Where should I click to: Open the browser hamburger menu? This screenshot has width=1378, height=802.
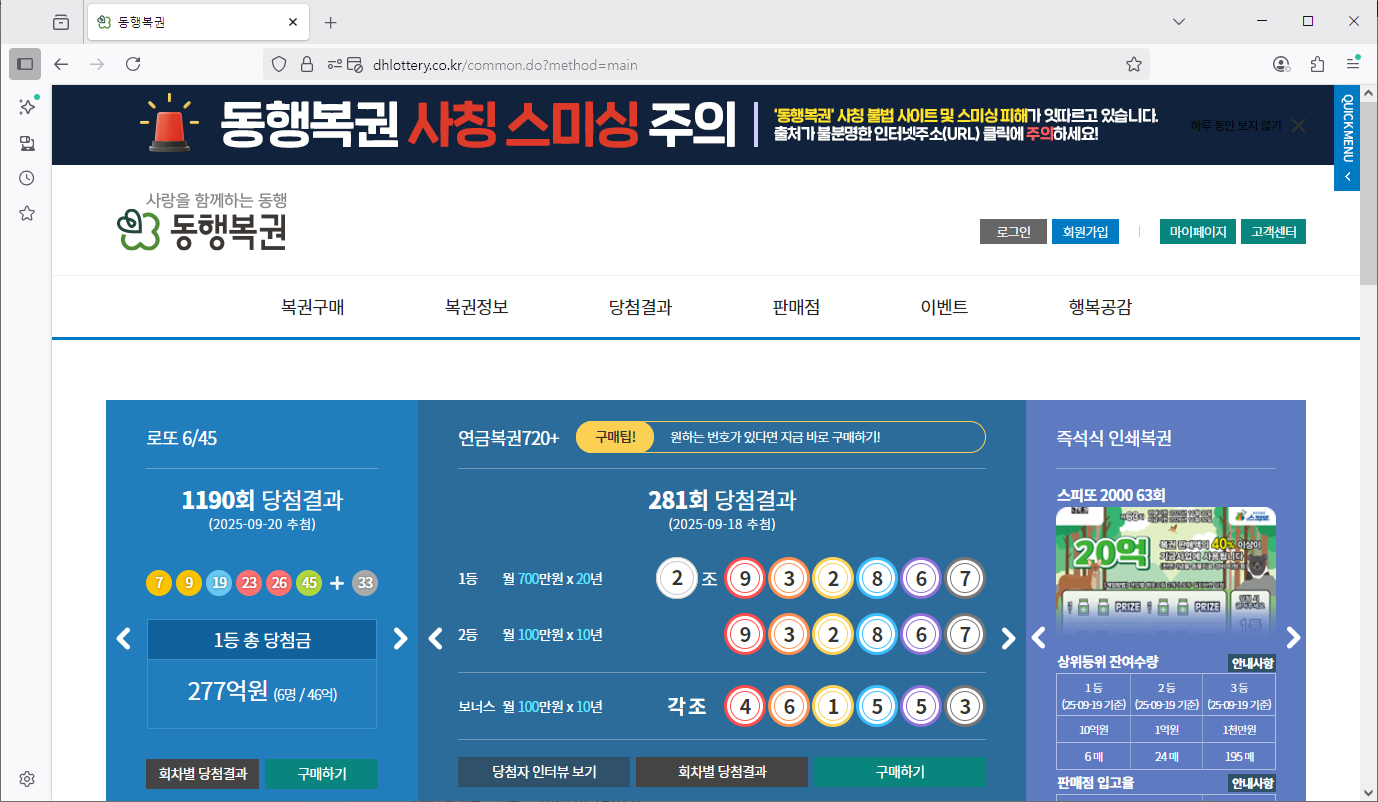click(x=1353, y=63)
